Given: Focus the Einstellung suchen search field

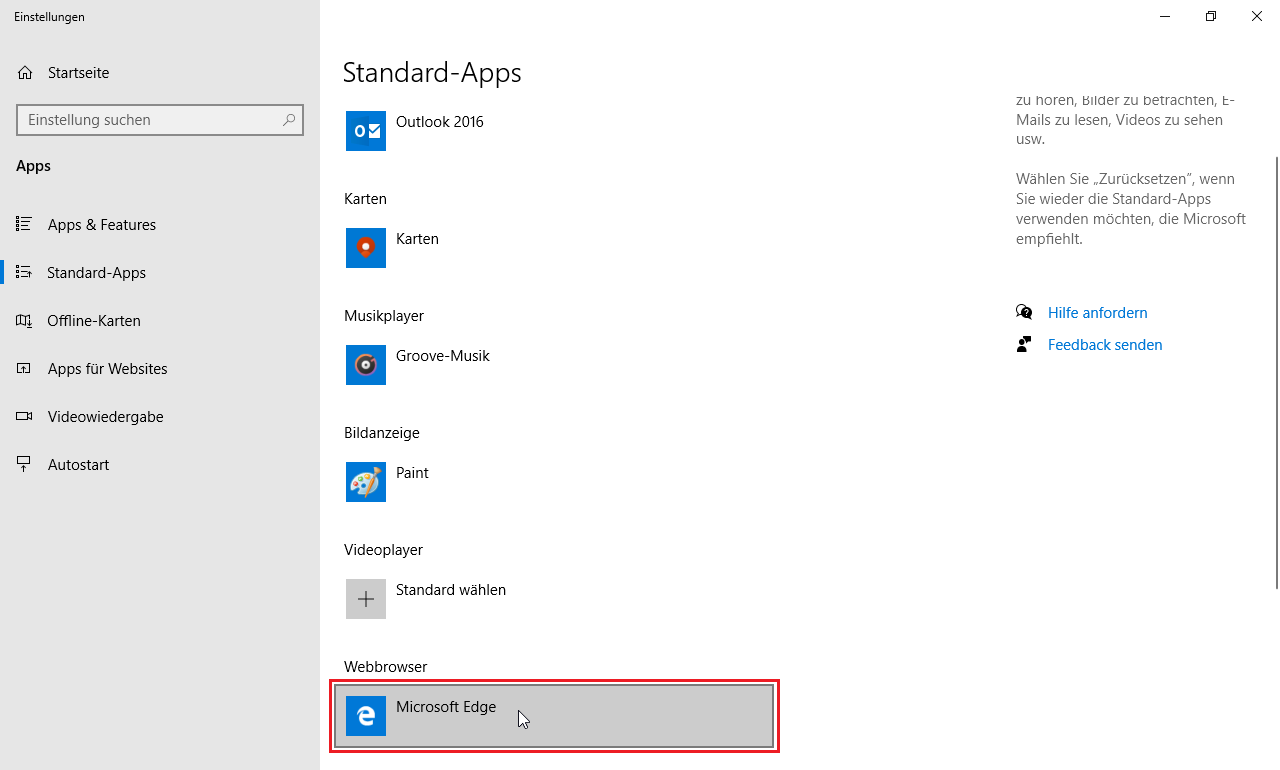Looking at the screenshot, I should tap(150, 120).
